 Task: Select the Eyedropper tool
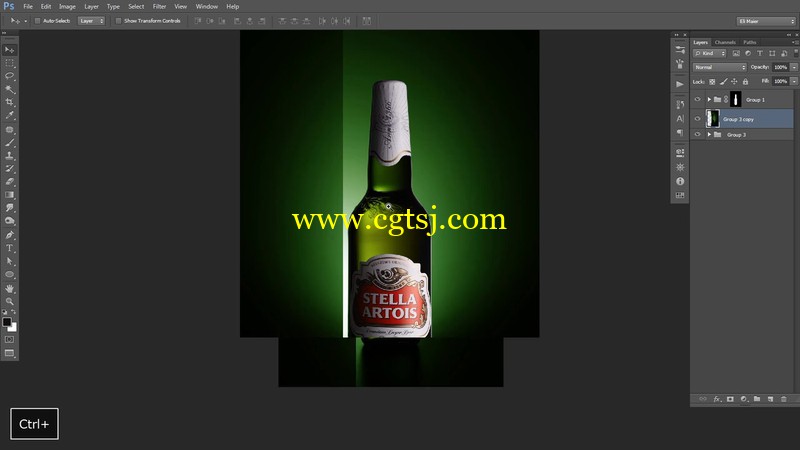click(9, 116)
